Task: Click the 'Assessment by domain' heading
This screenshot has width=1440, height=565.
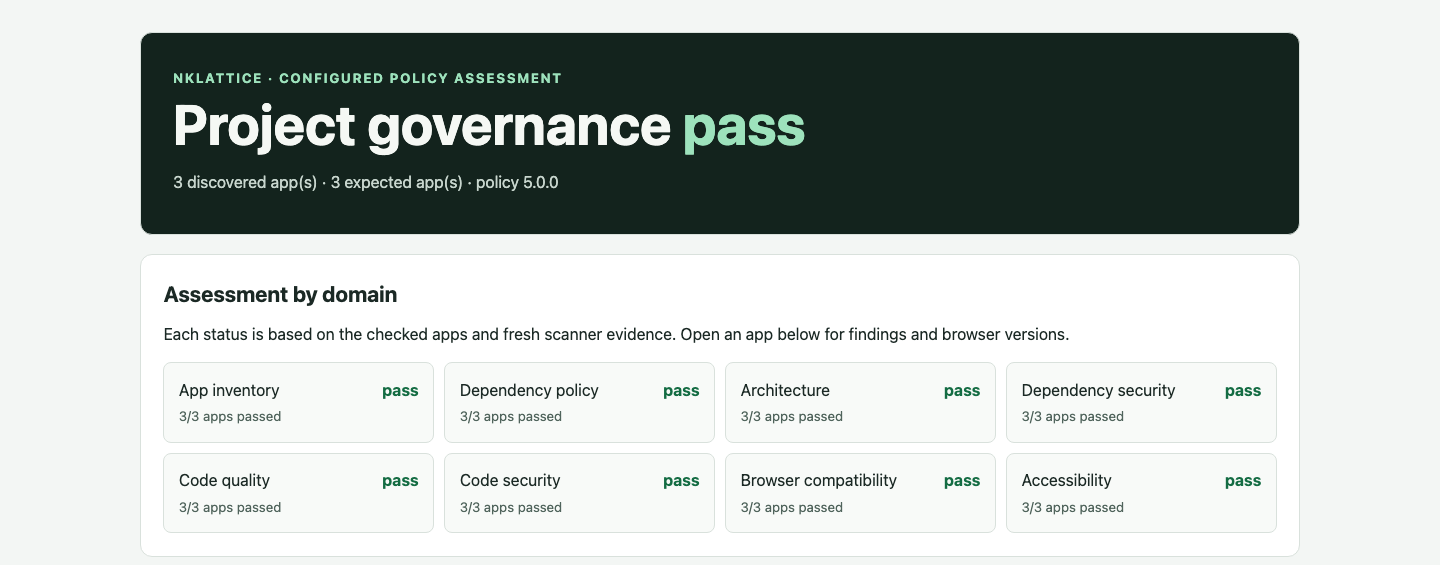Action: tap(280, 295)
